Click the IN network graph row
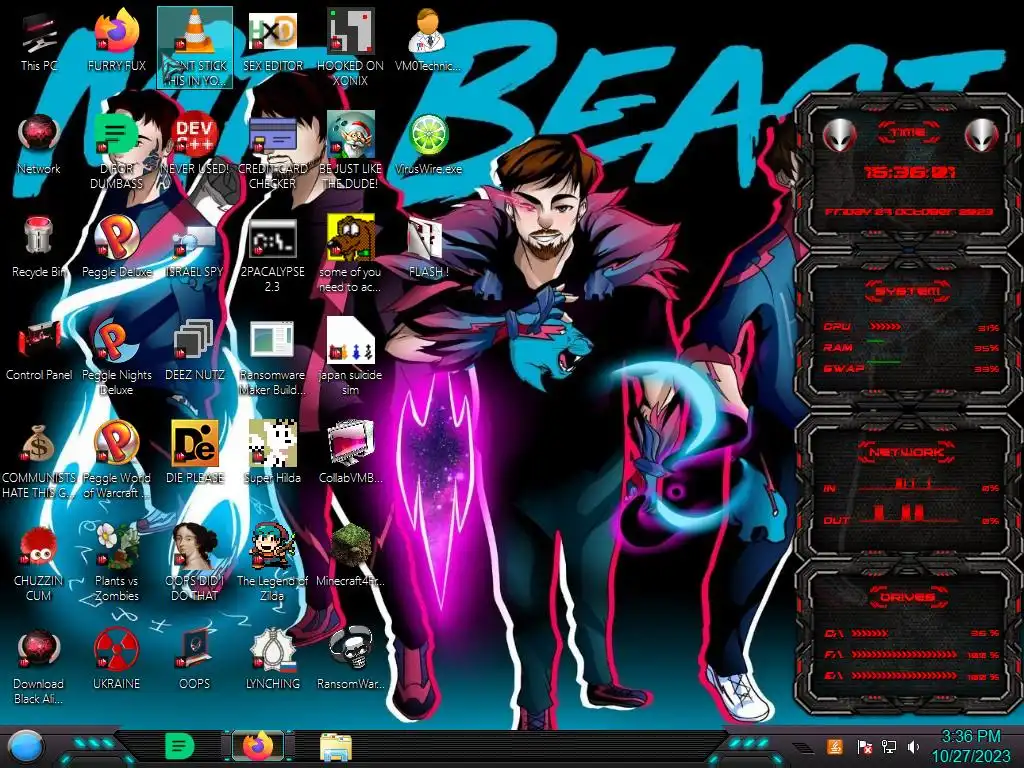 coord(911,485)
